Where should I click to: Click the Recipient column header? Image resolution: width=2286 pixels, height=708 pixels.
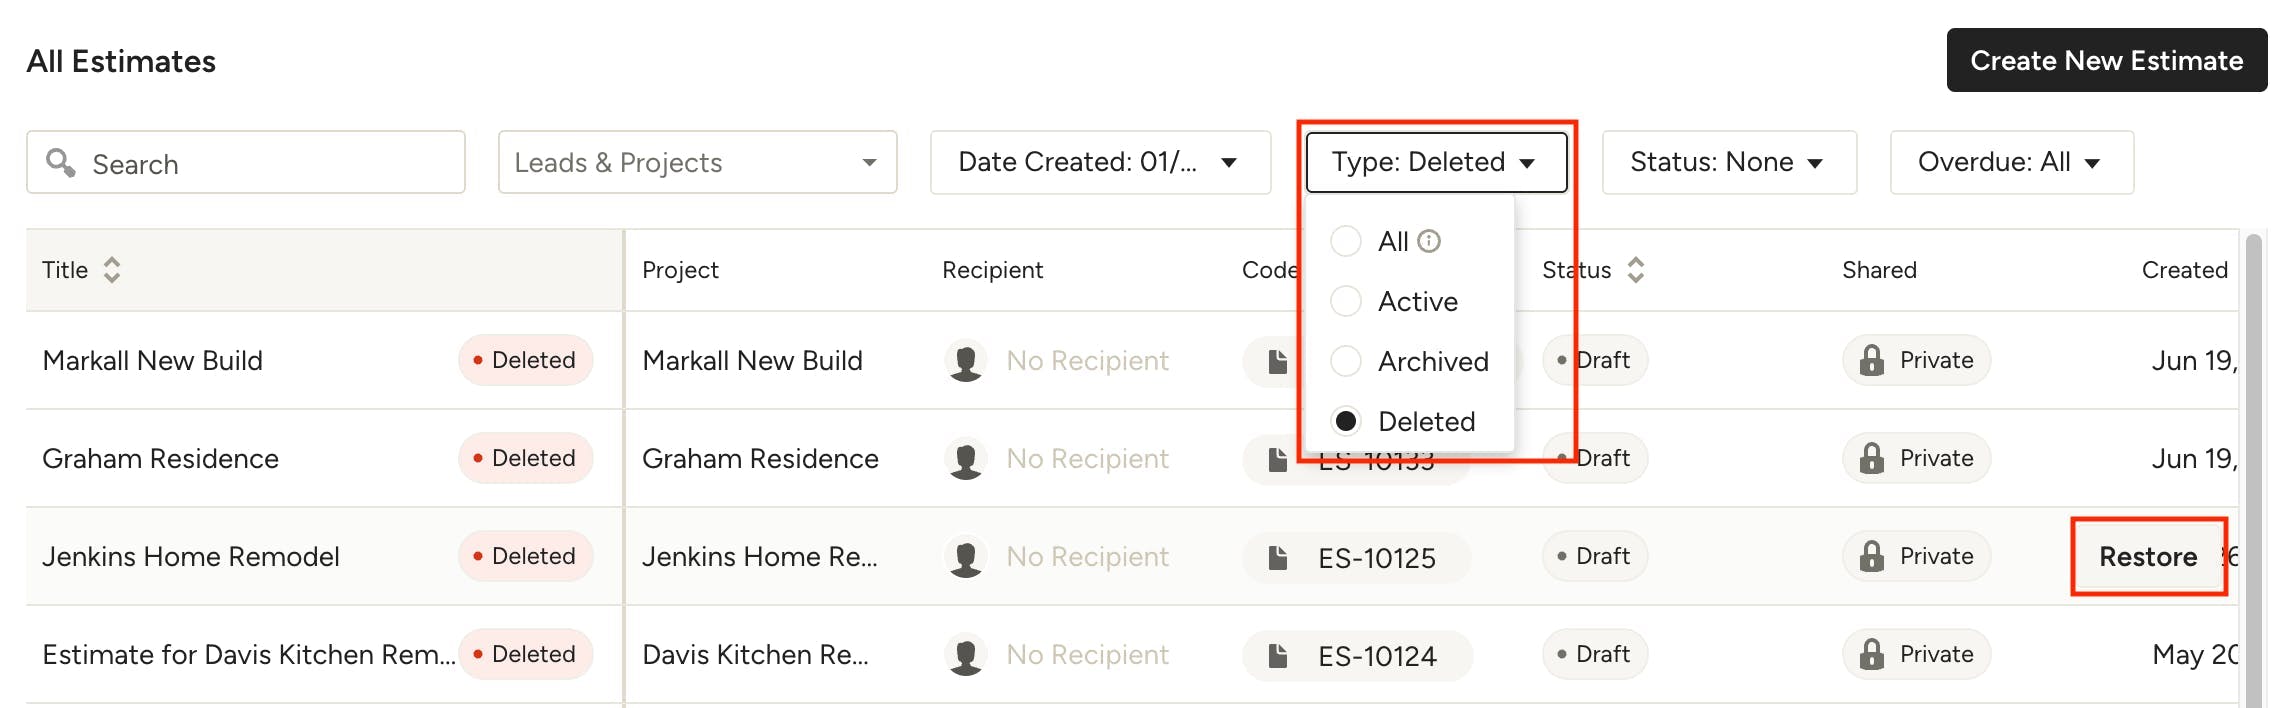992,270
